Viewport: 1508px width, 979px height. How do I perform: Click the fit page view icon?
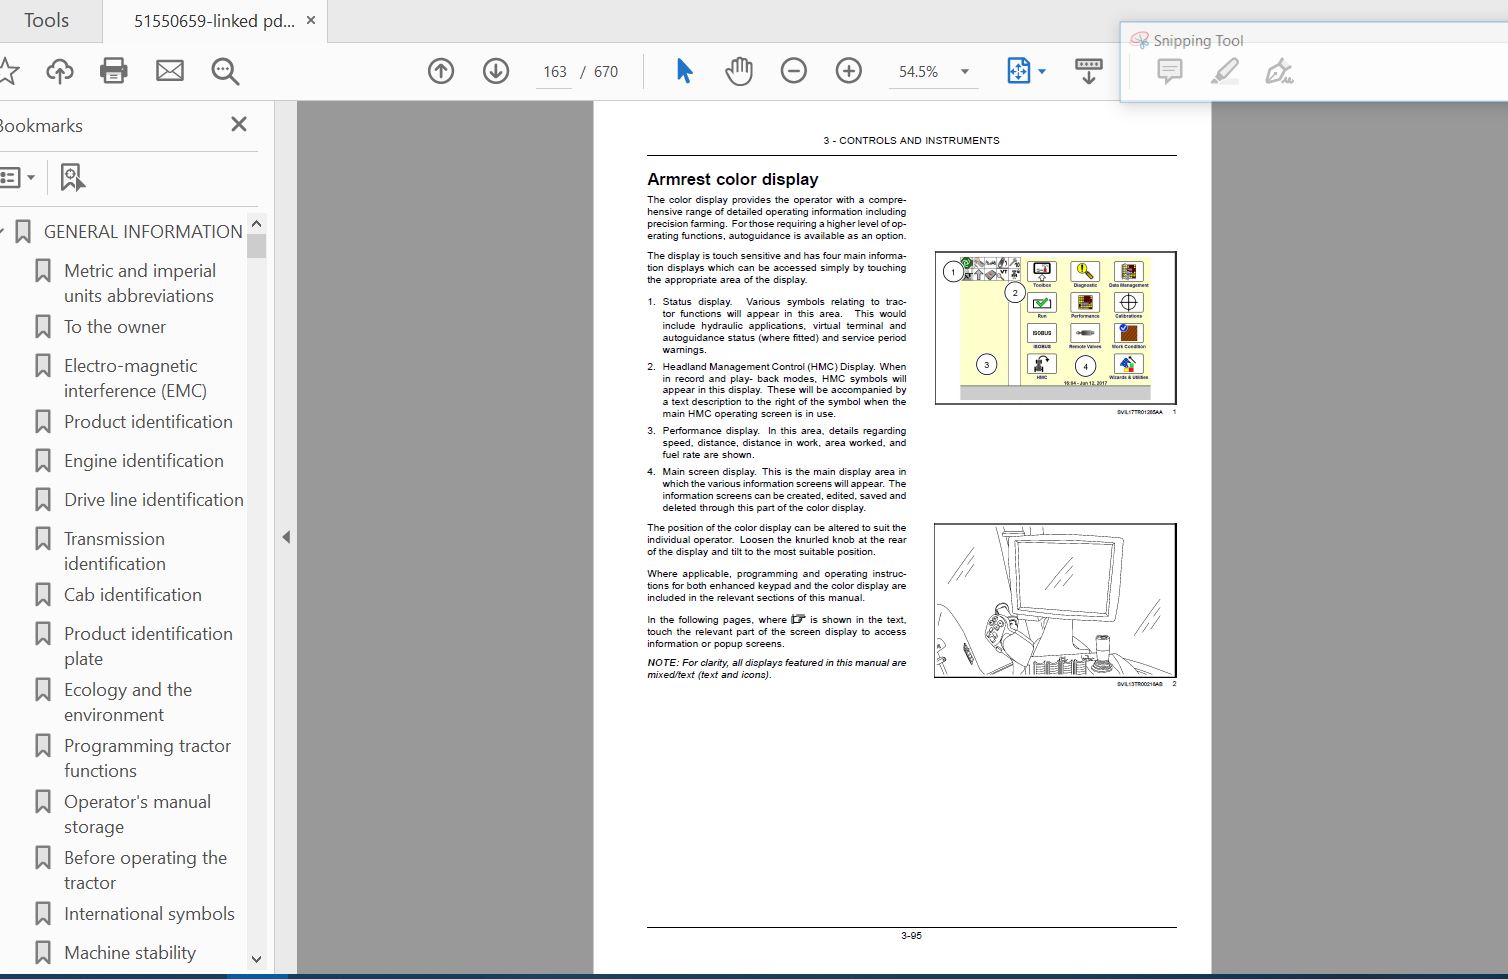click(x=1018, y=71)
